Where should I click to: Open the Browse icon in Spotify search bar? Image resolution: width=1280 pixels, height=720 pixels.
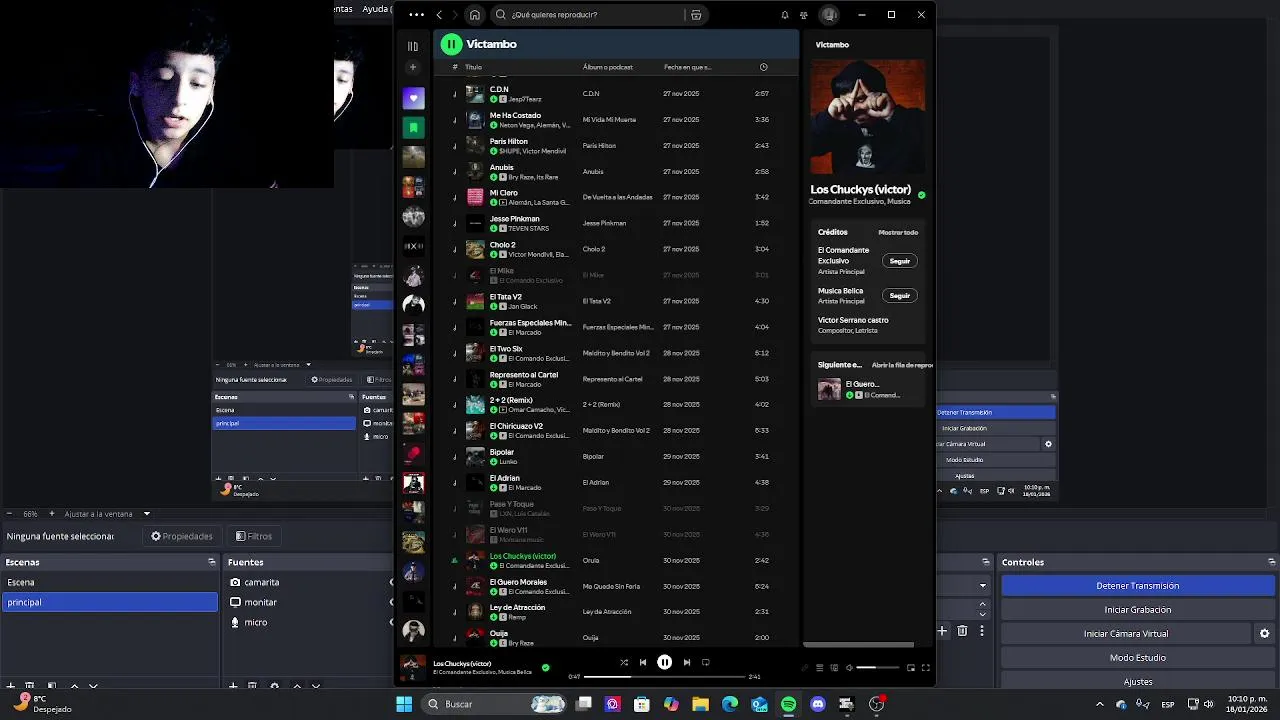click(x=696, y=15)
